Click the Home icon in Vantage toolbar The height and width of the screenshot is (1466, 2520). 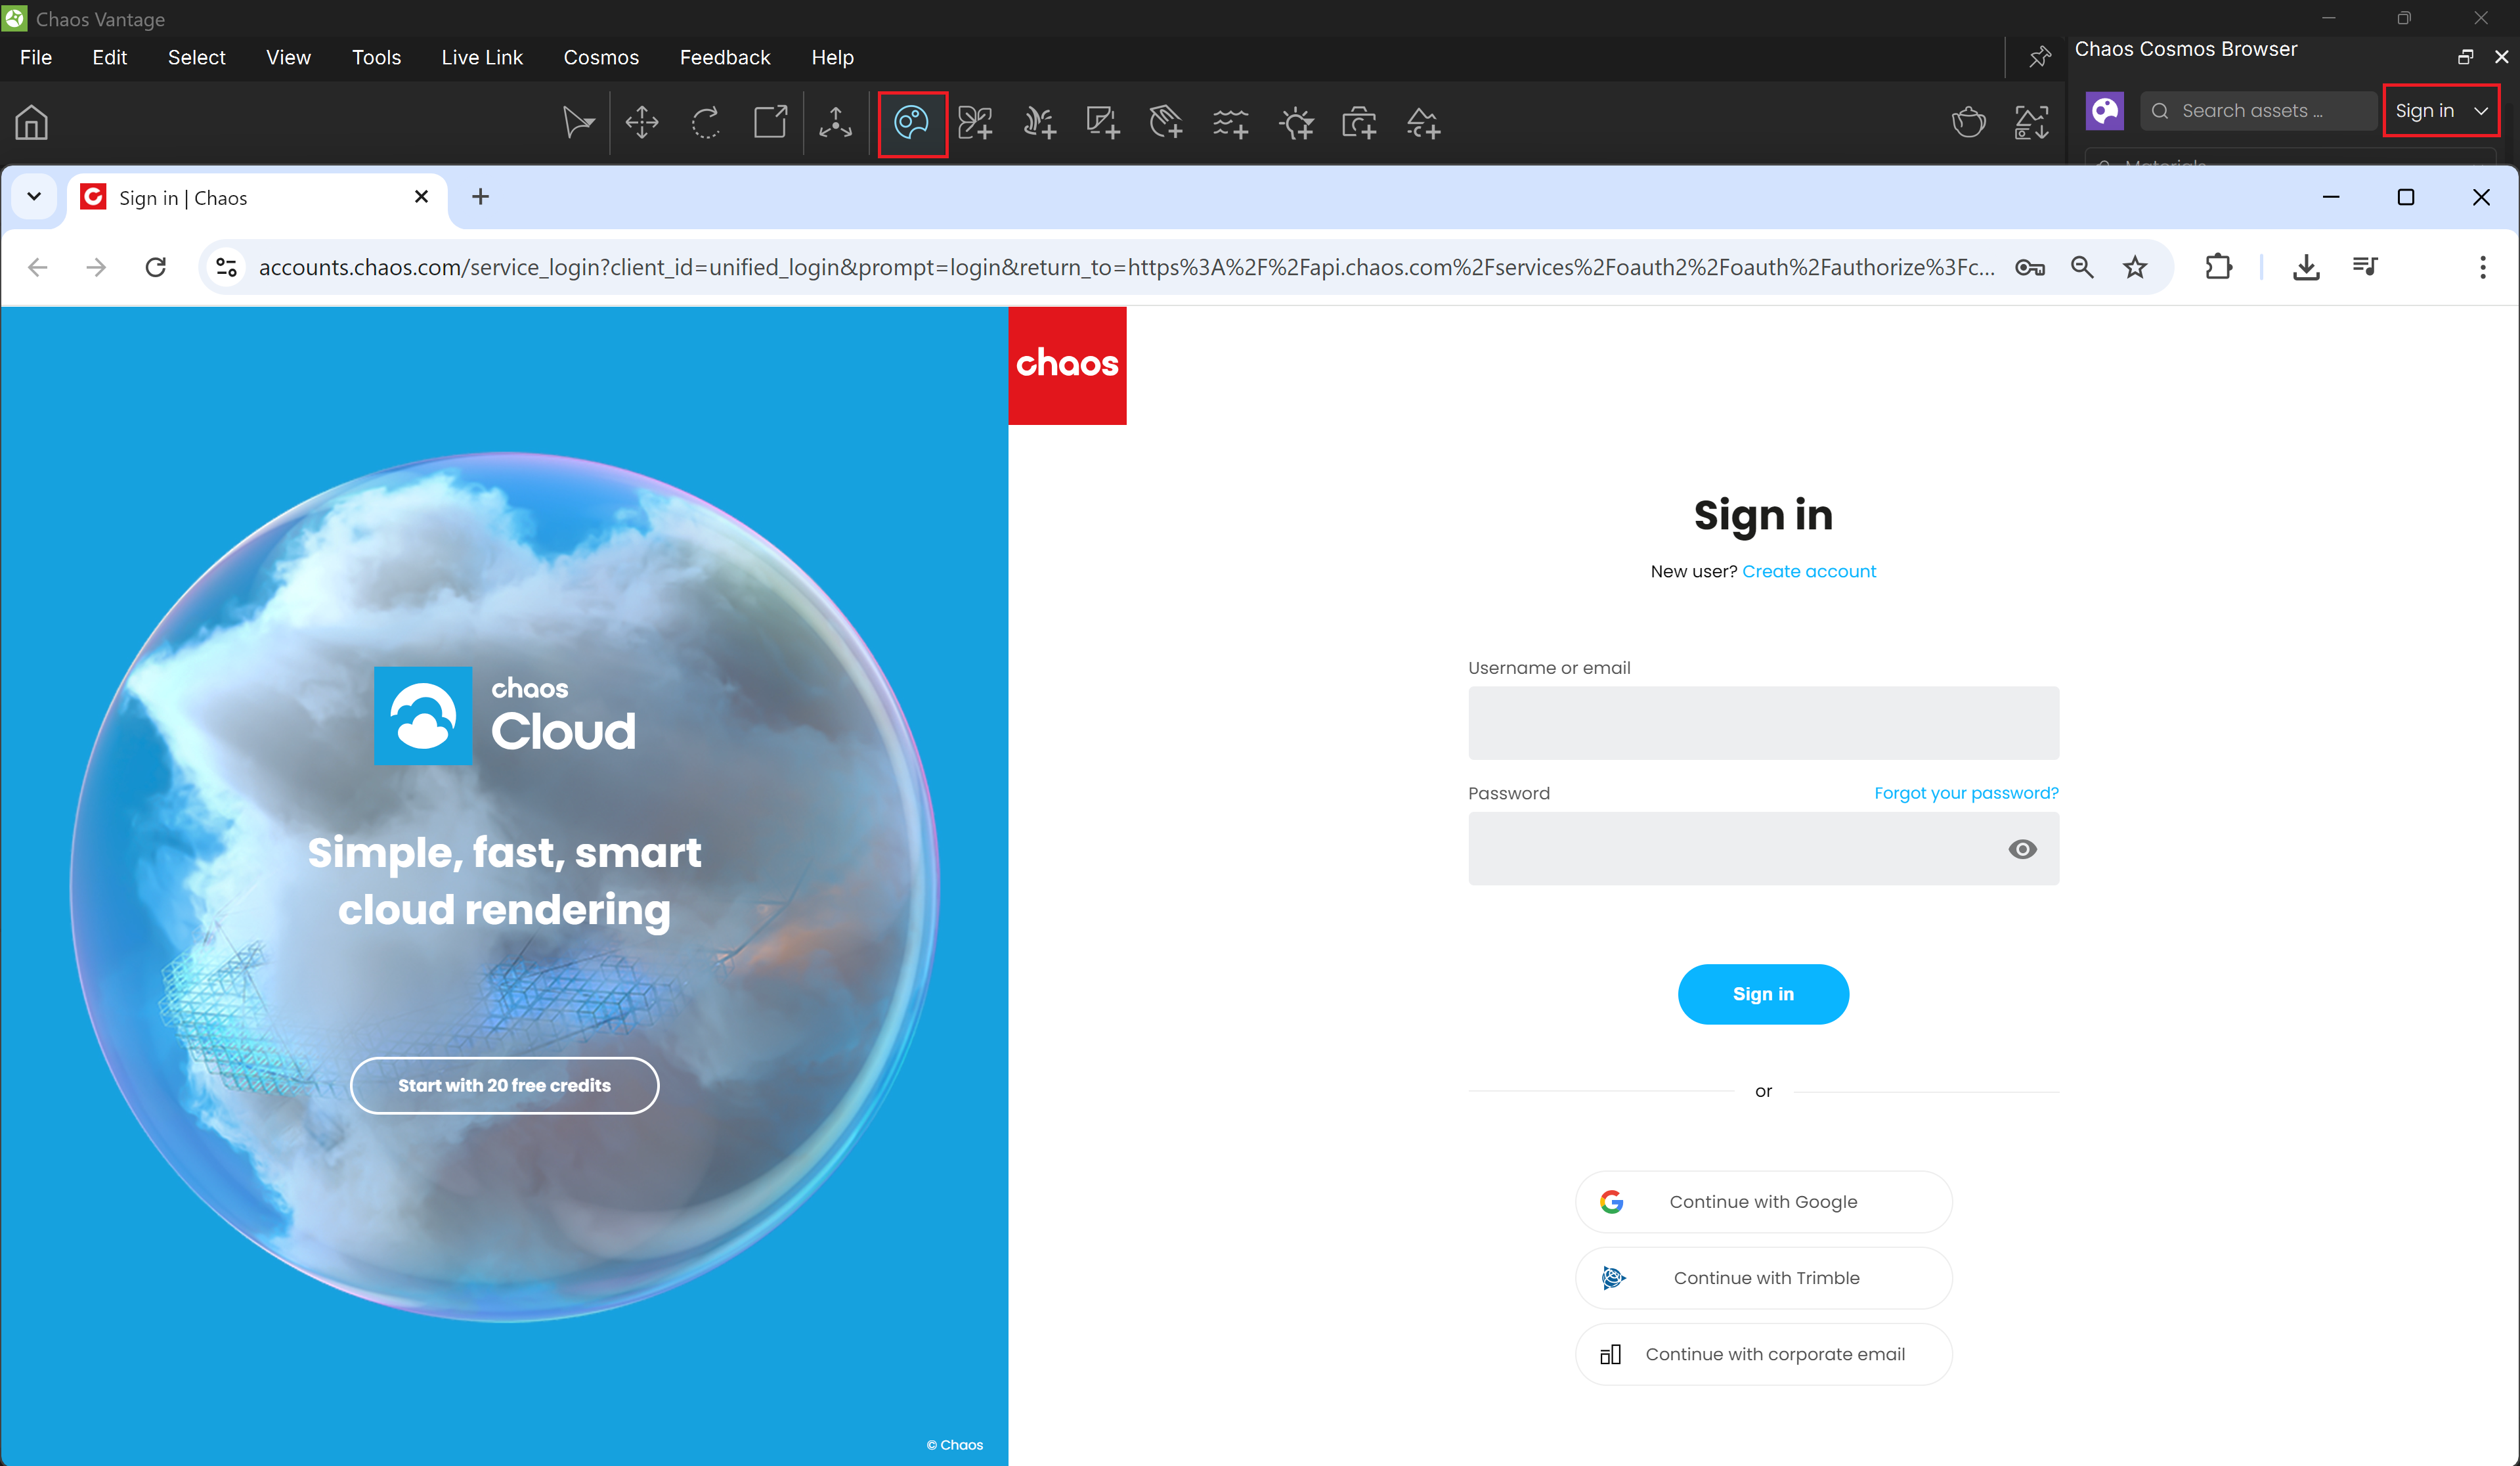point(32,123)
